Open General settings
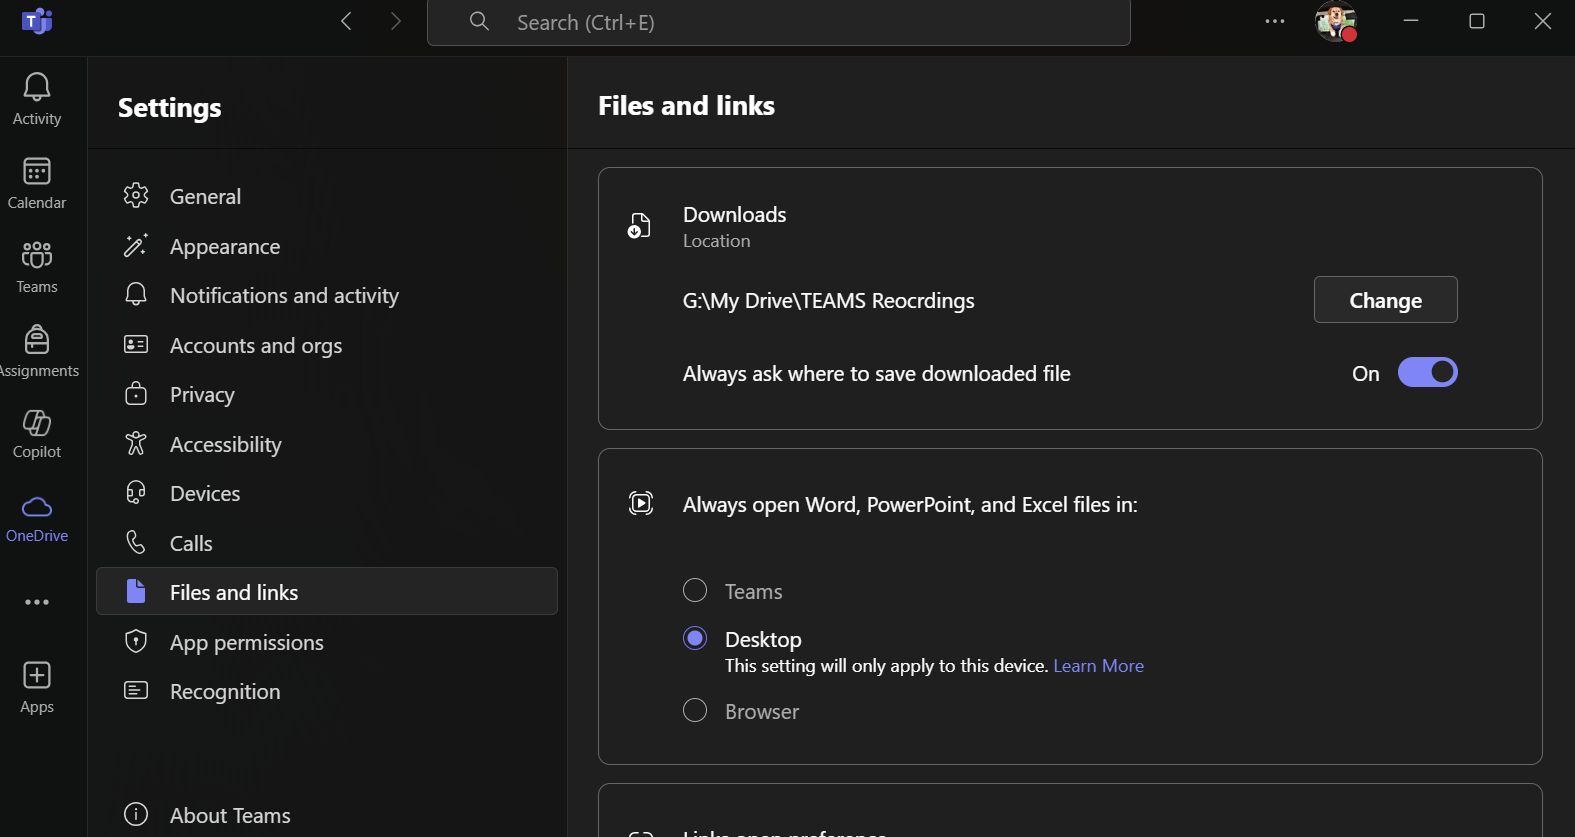 [327, 196]
